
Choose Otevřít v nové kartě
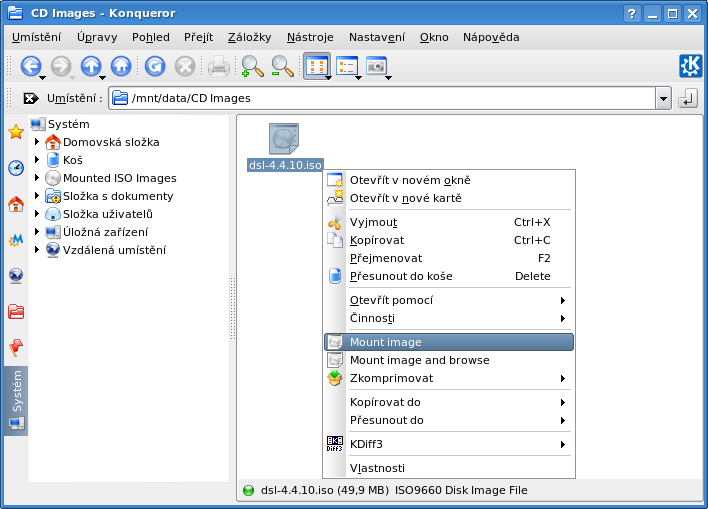pos(449,198)
